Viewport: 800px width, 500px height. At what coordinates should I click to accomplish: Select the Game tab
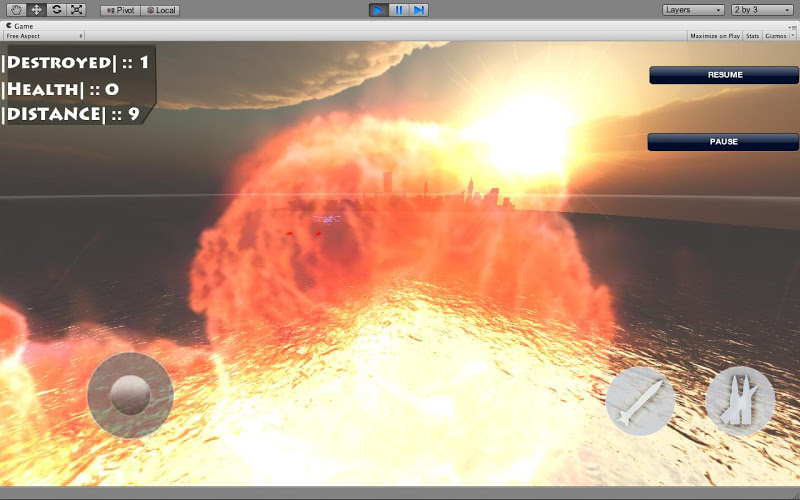pyautogui.click(x=20, y=26)
